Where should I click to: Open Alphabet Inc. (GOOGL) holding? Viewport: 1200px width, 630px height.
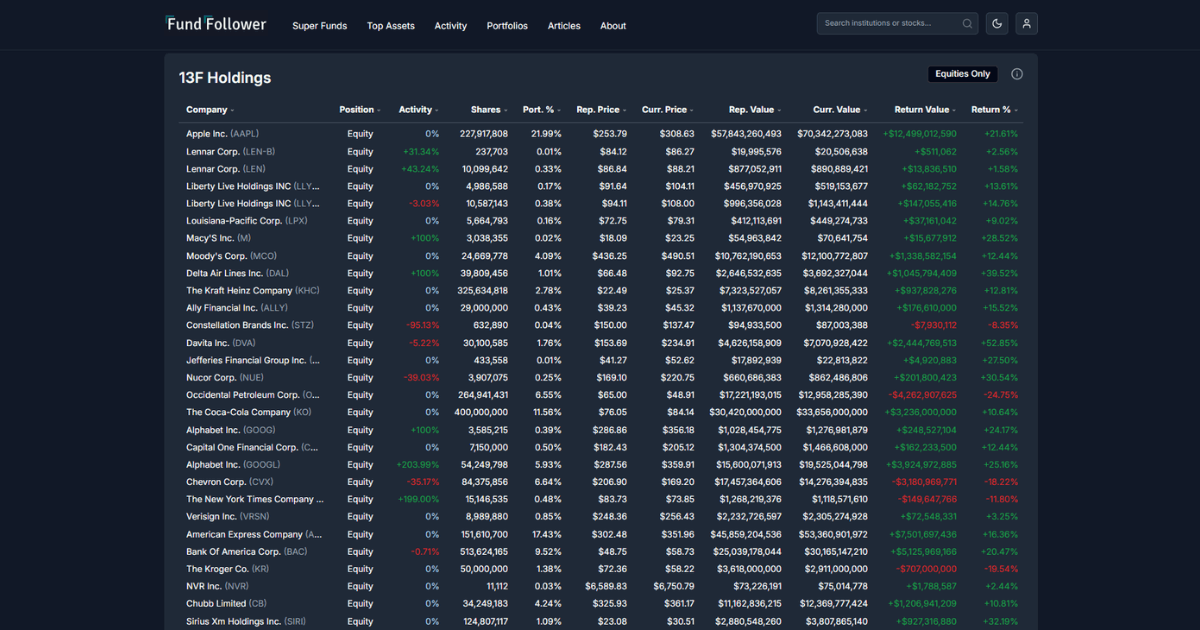click(x=233, y=465)
